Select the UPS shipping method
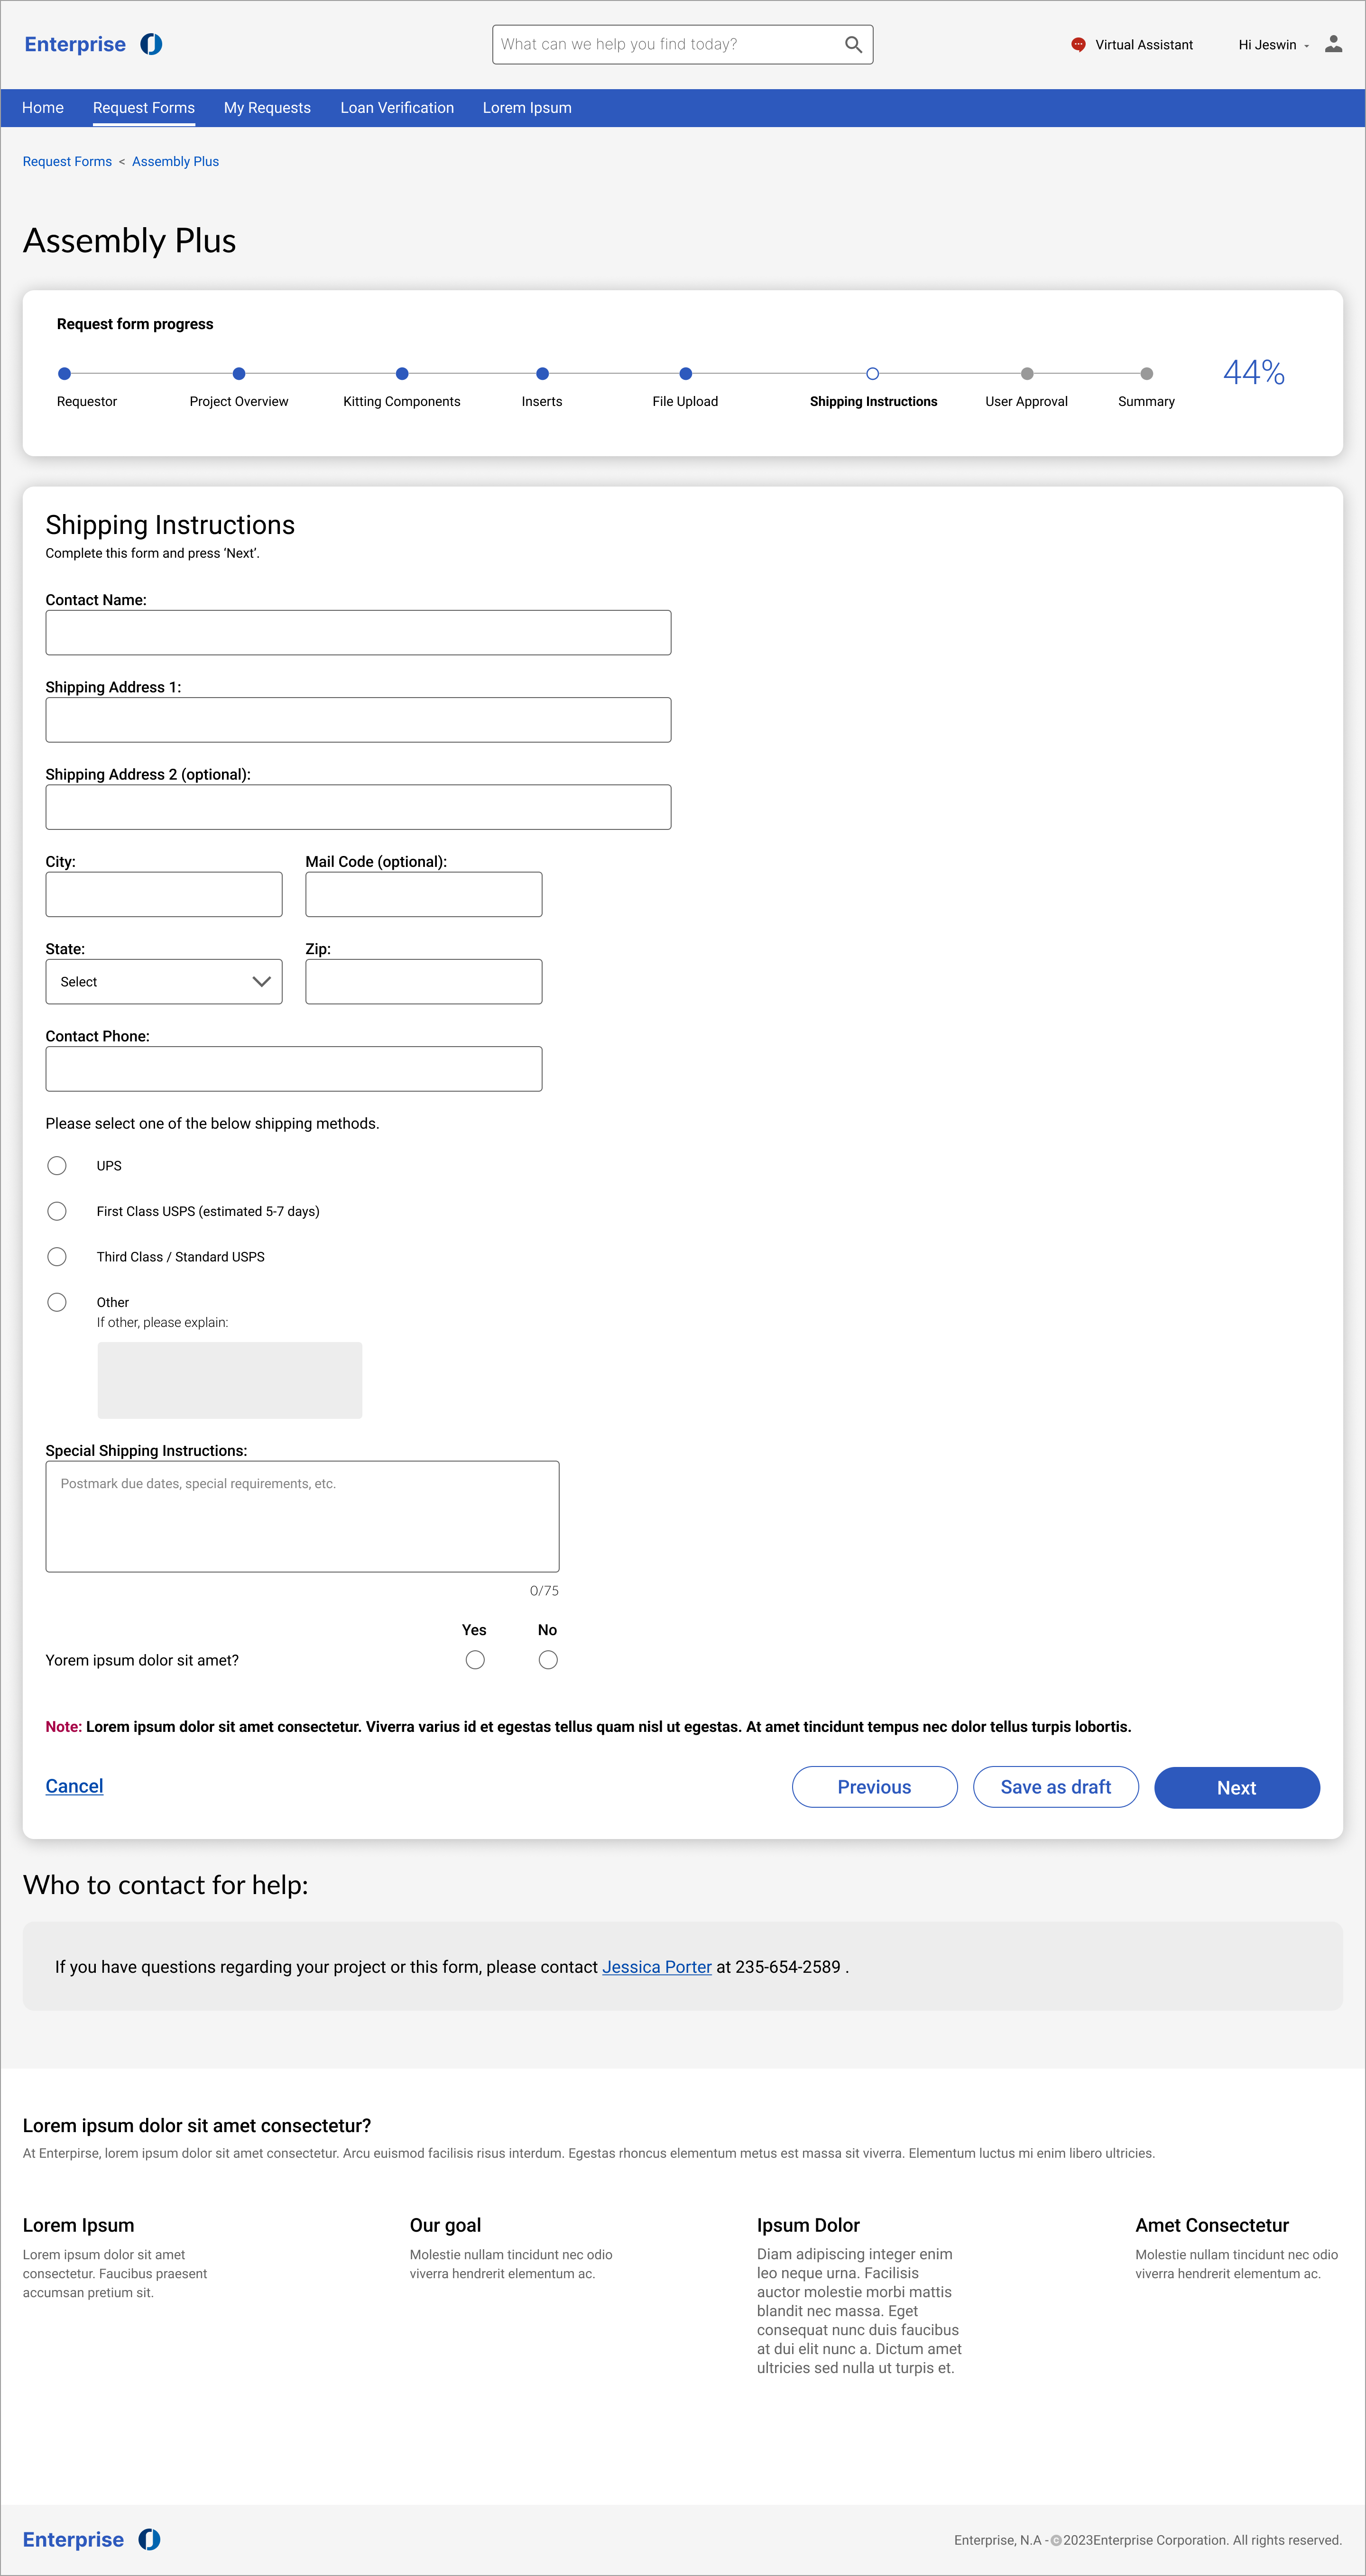This screenshot has height=2576, width=1366. [57, 1166]
